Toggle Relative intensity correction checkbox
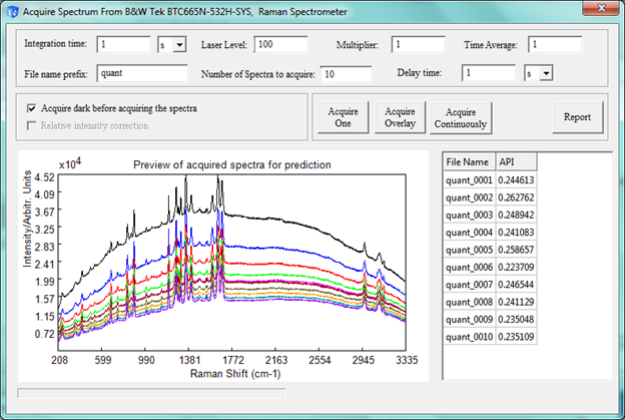 click(x=31, y=126)
